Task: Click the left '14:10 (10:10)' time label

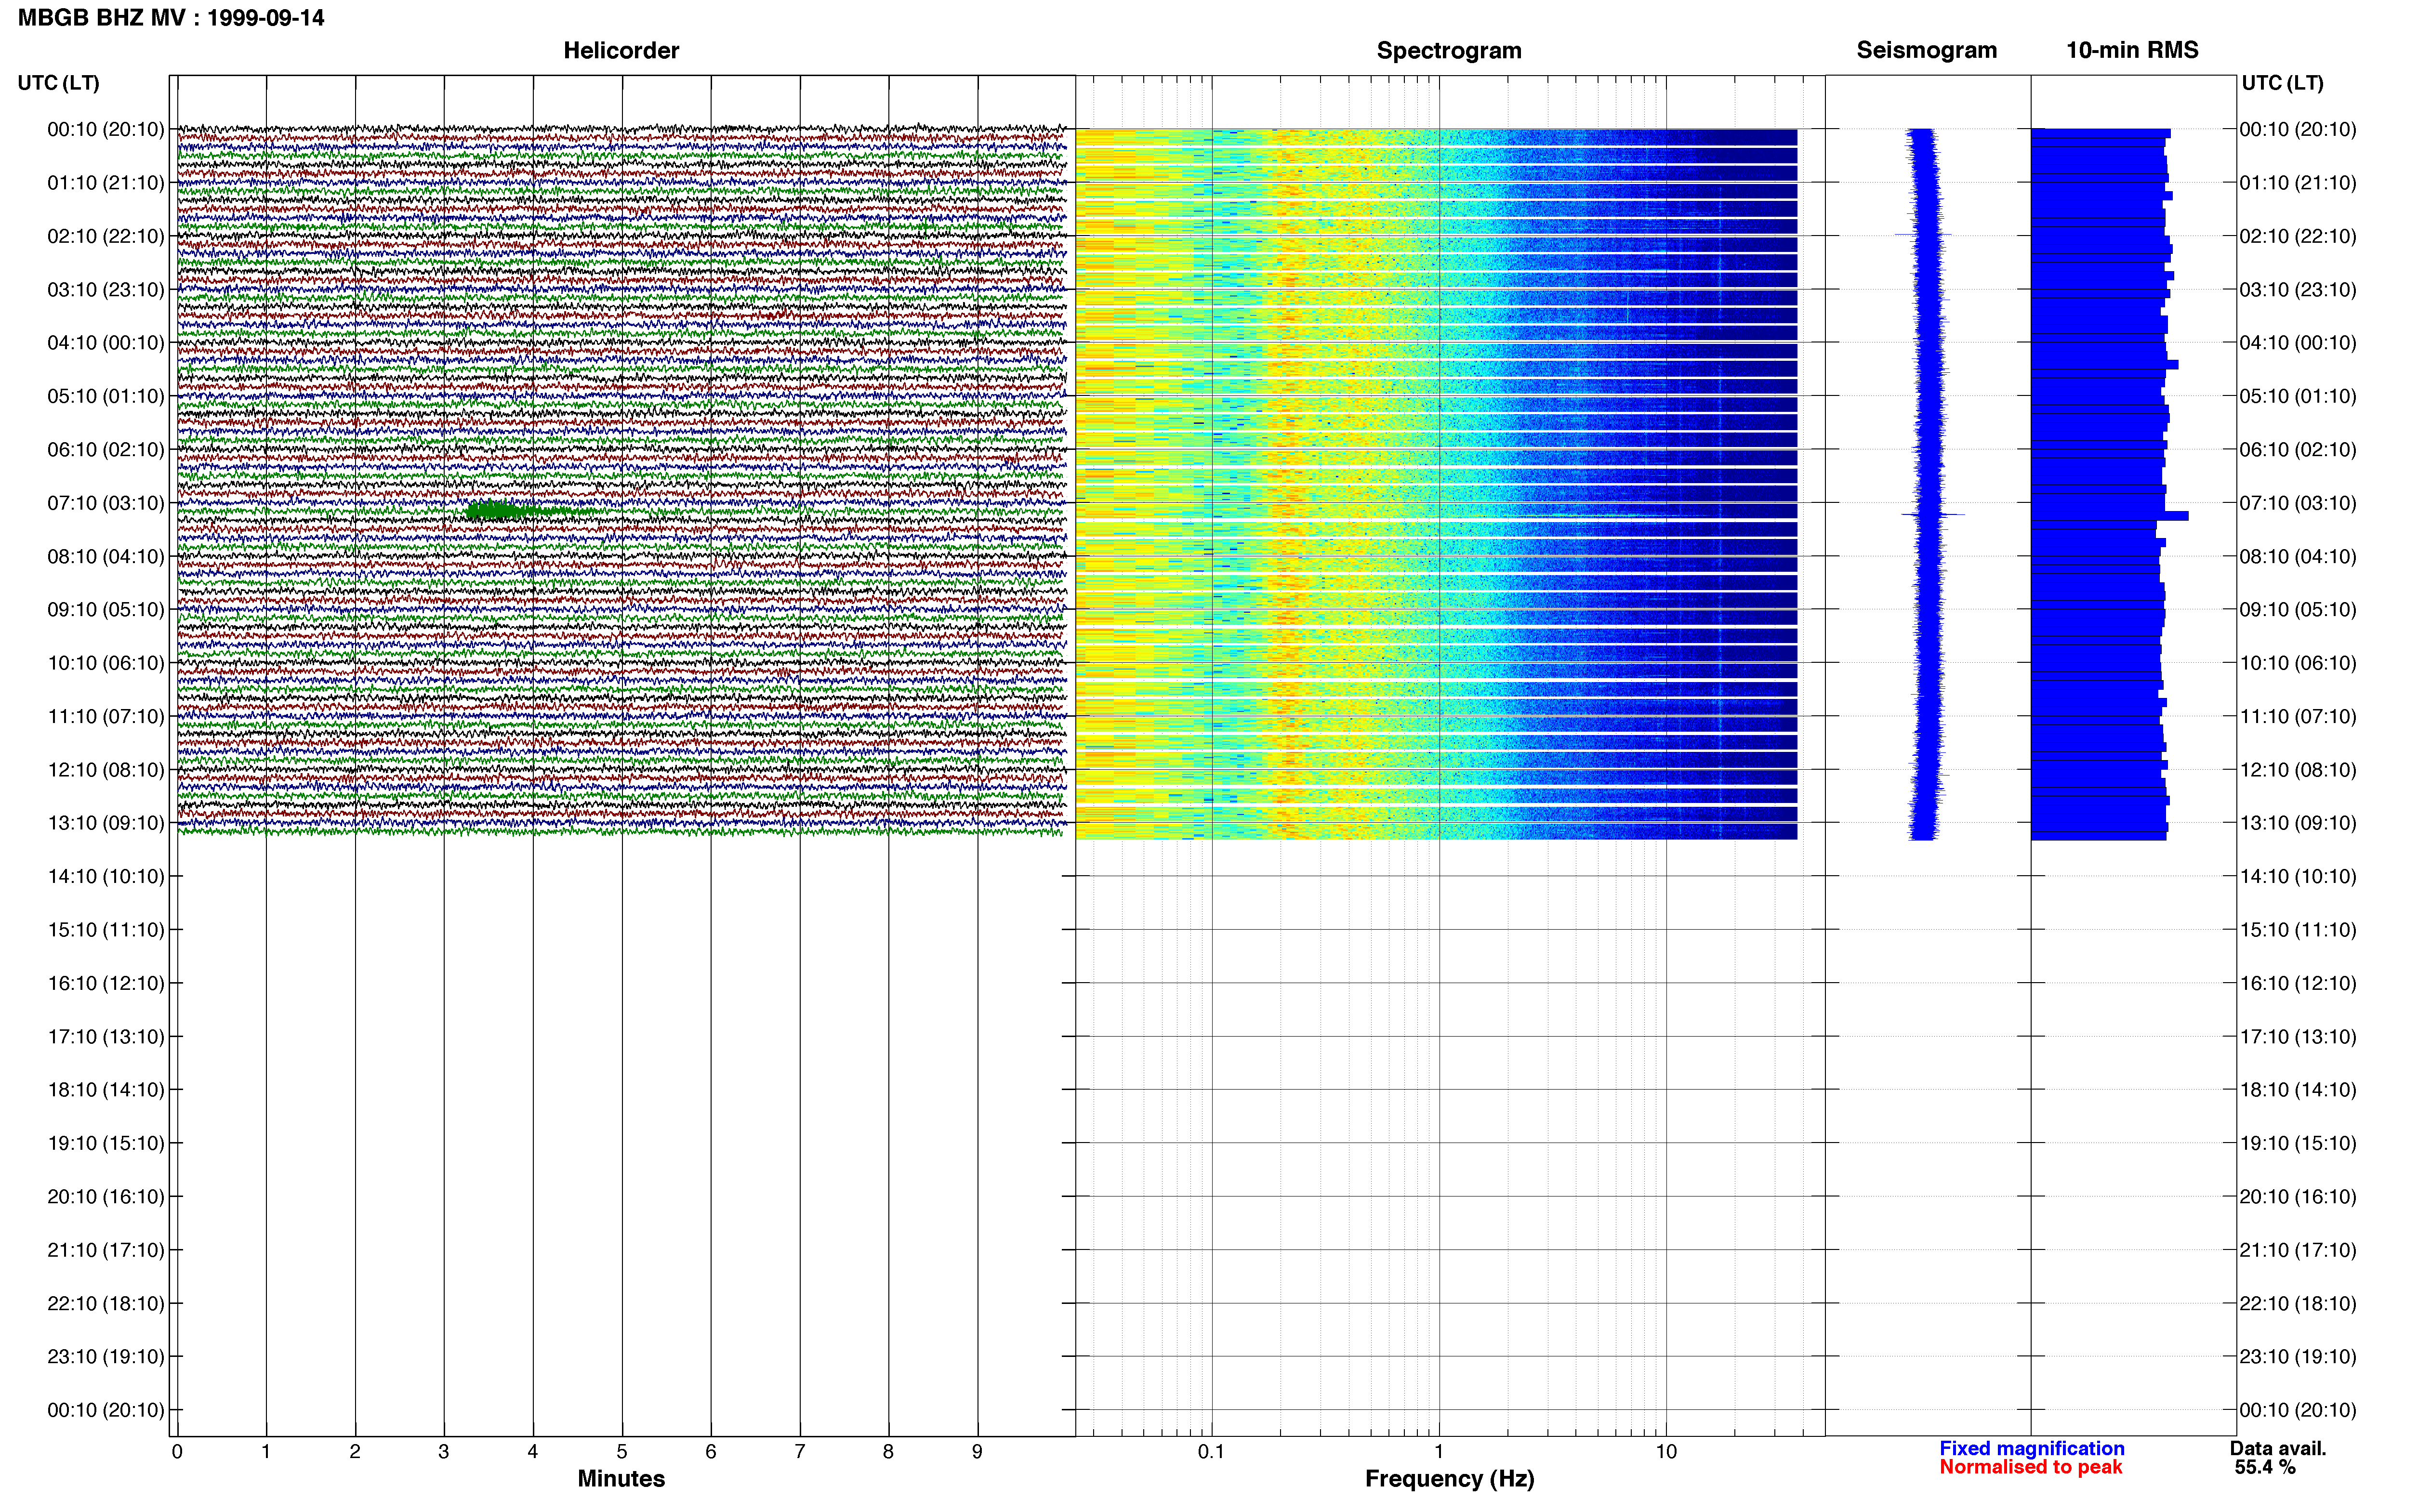Action: (x=106, y=876)
